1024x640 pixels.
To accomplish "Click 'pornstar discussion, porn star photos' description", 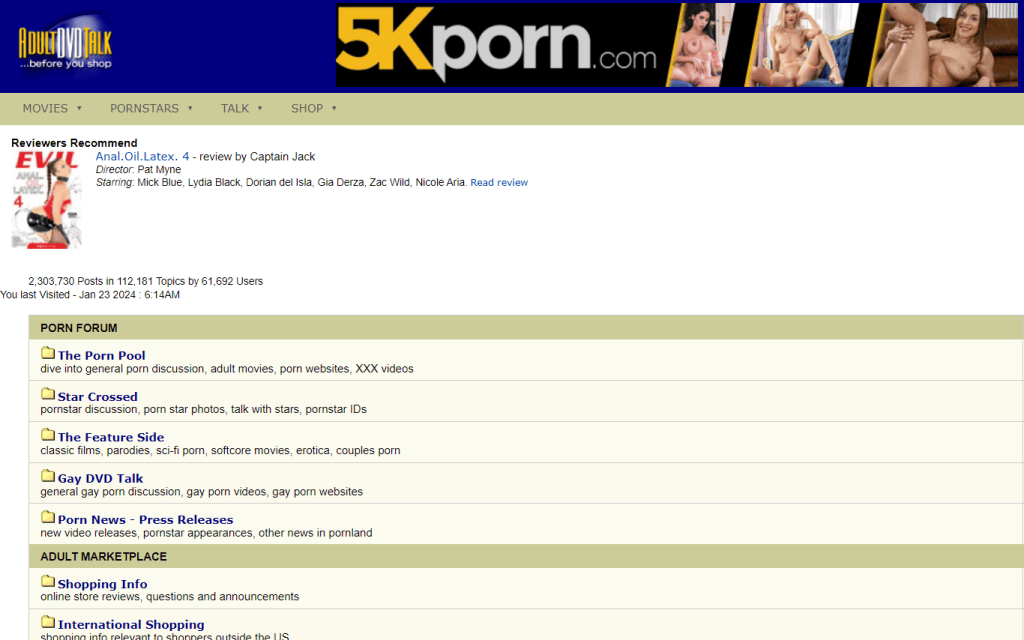I will click(x=203, y=409).
